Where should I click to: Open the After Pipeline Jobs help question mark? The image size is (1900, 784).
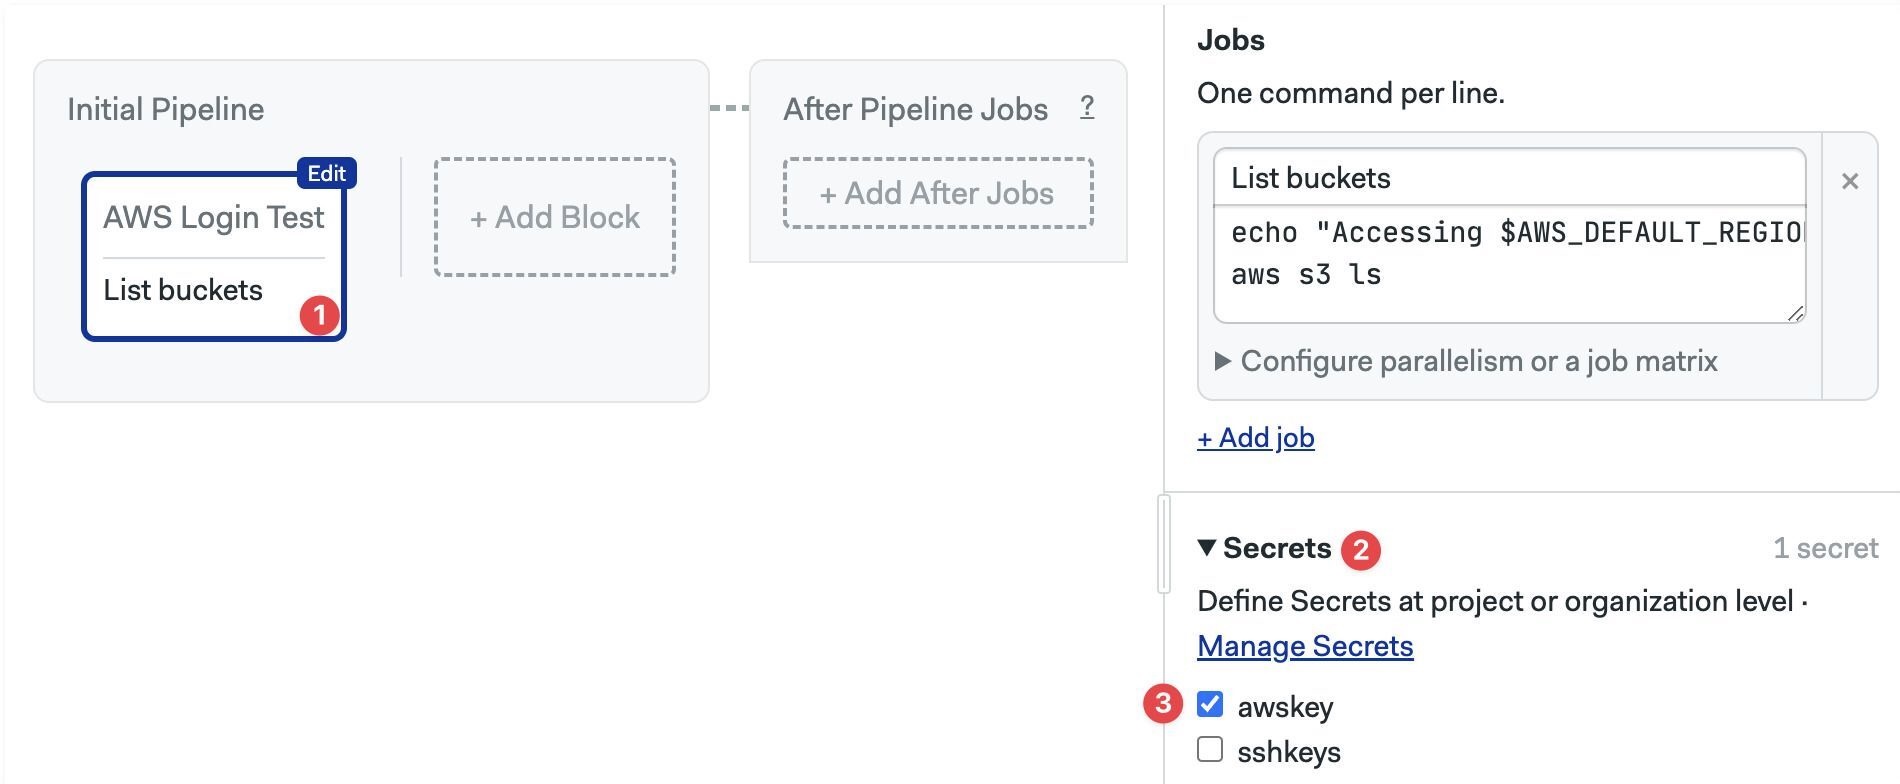1087,107
